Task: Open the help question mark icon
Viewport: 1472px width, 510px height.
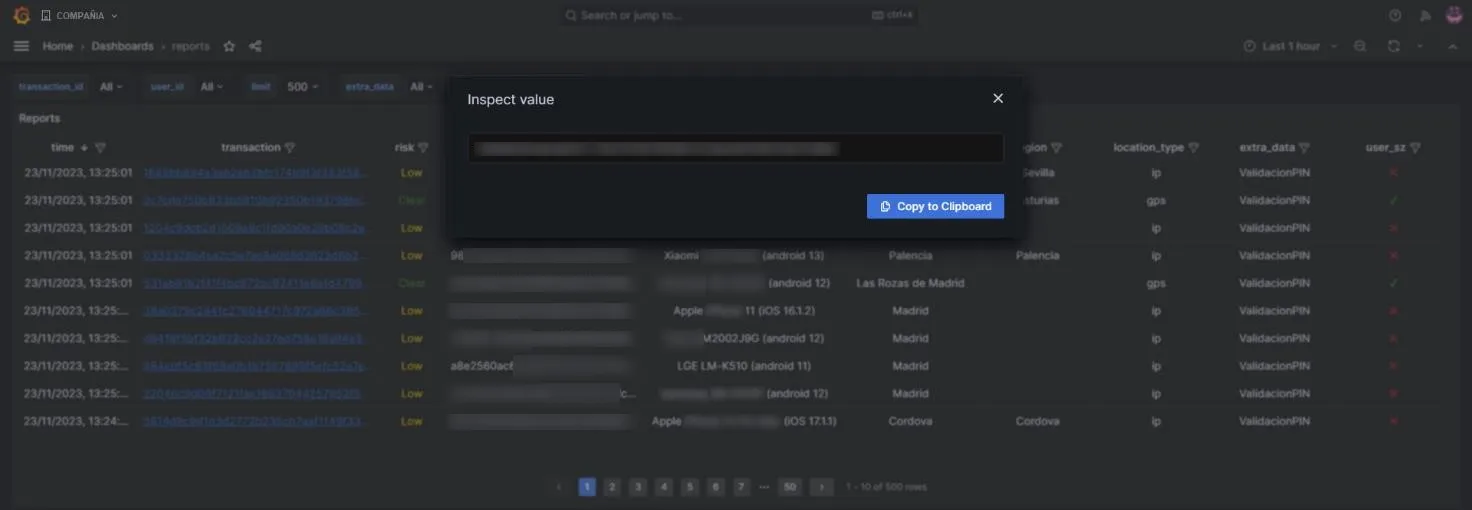Action: (1395, 16)
